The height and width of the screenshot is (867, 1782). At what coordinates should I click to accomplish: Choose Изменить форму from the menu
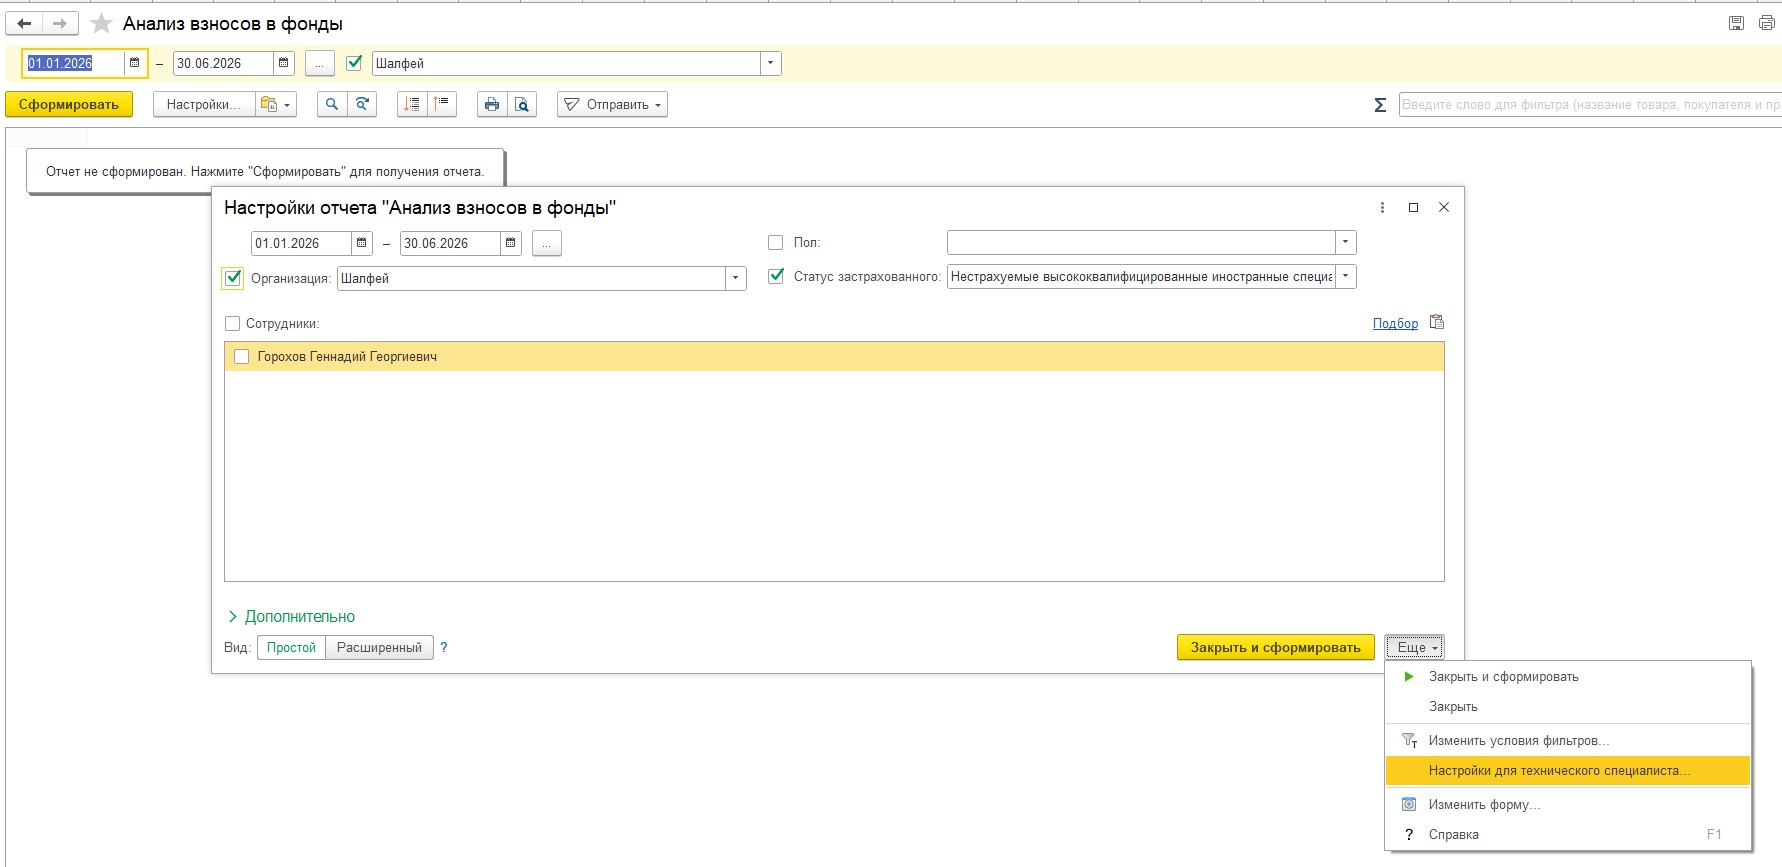click(x=1484, y=804)
